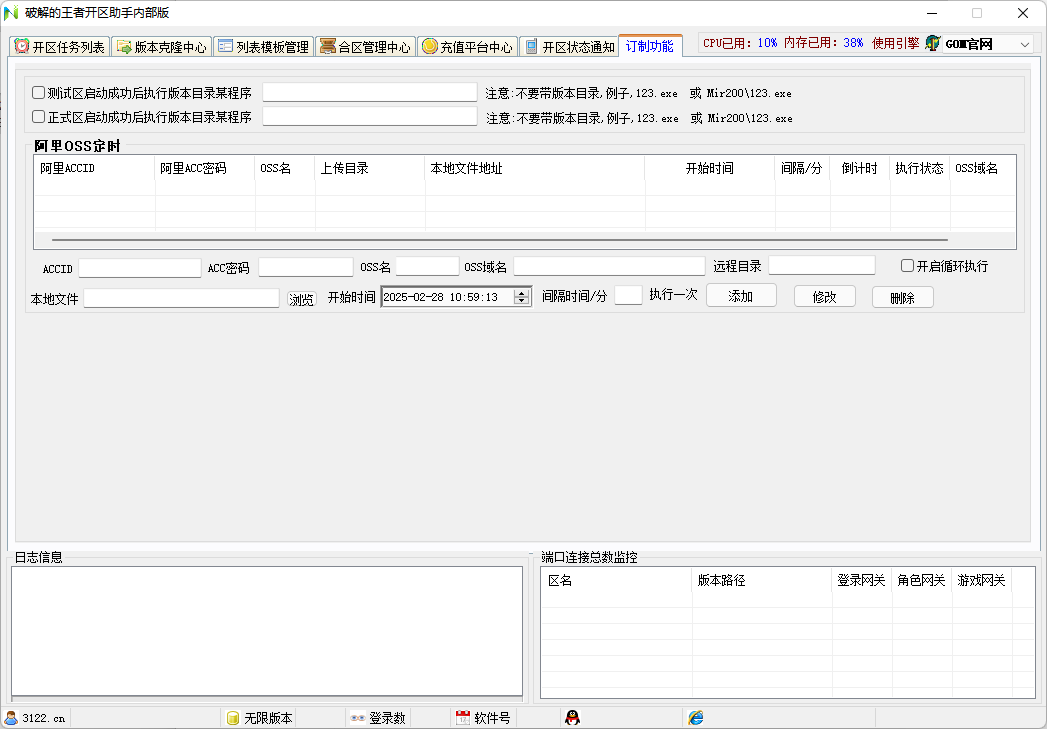Click the 区名 column header

click(616, 580)
